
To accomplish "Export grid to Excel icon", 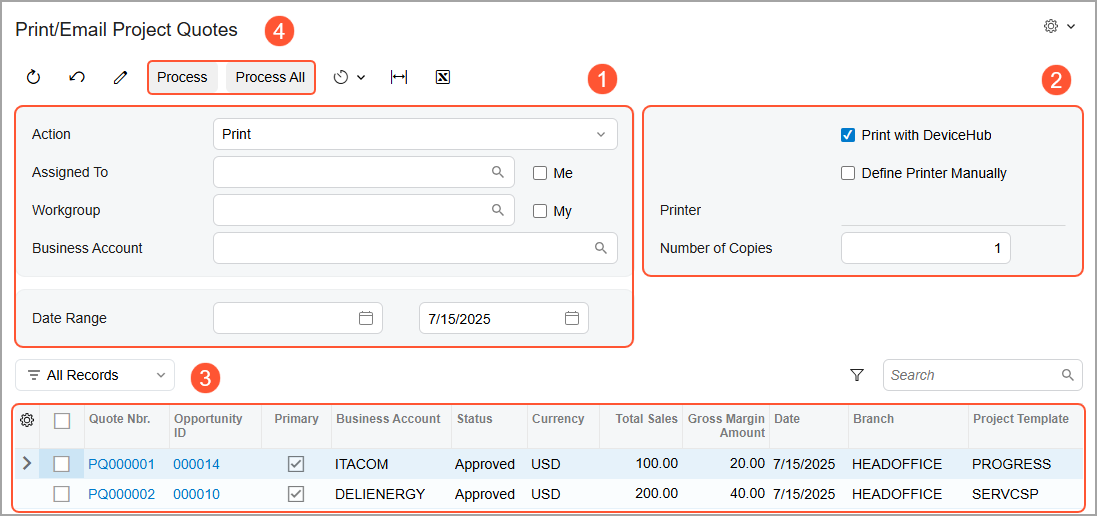I will click(443, 77).
